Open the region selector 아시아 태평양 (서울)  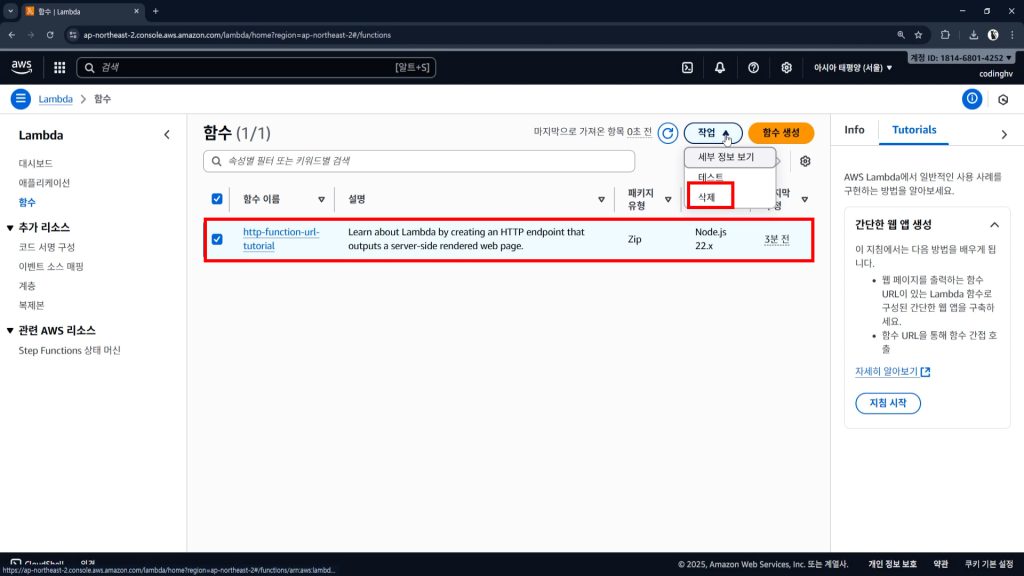(x=852, y=68)
